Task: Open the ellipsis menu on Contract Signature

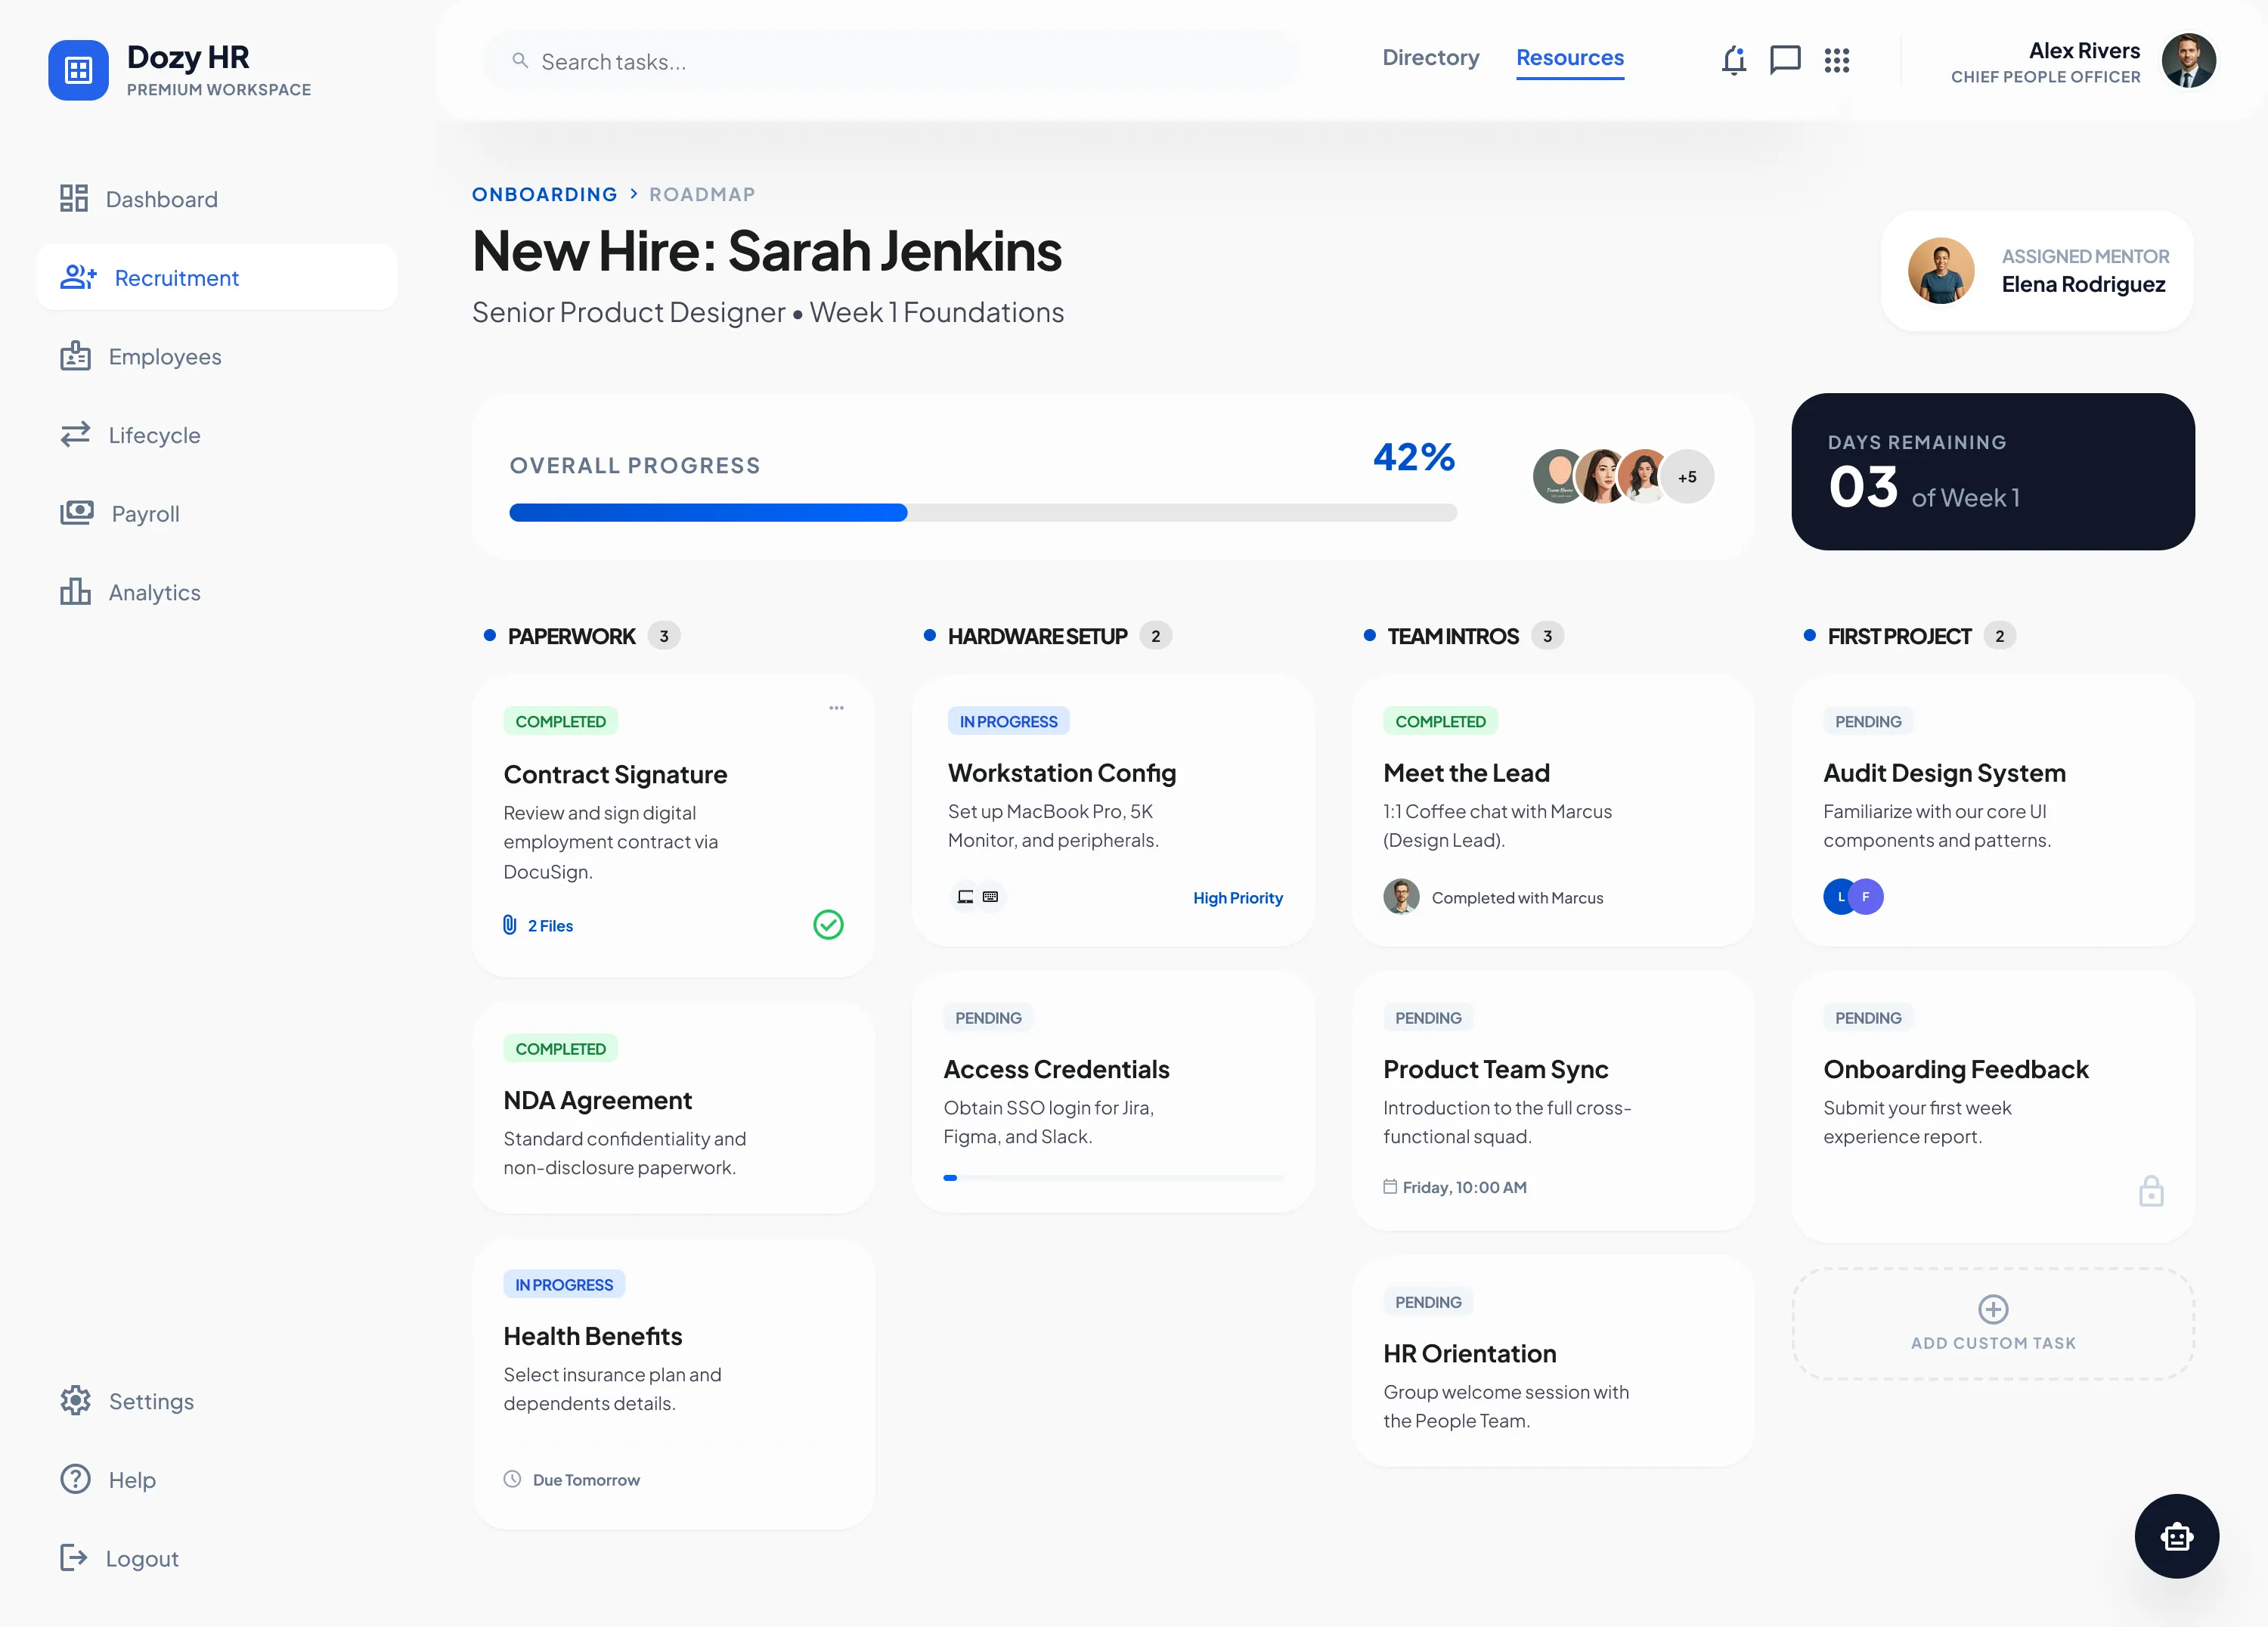Action: (x=837, y=707)
